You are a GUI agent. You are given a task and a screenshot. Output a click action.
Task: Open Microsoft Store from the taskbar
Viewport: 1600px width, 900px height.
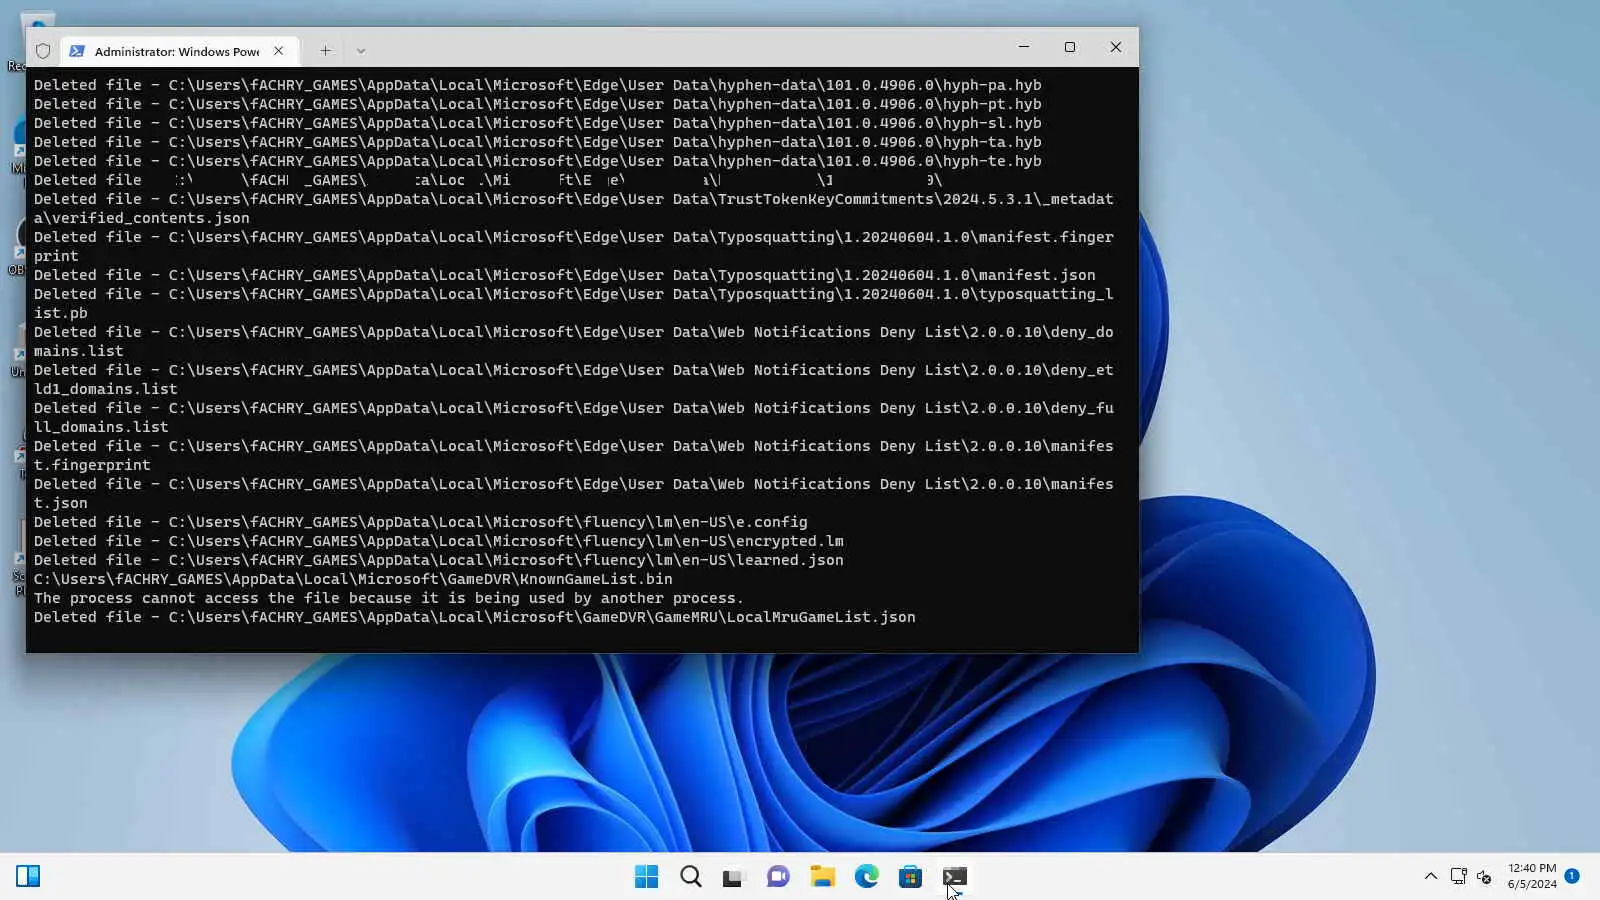tap(910, 877)
